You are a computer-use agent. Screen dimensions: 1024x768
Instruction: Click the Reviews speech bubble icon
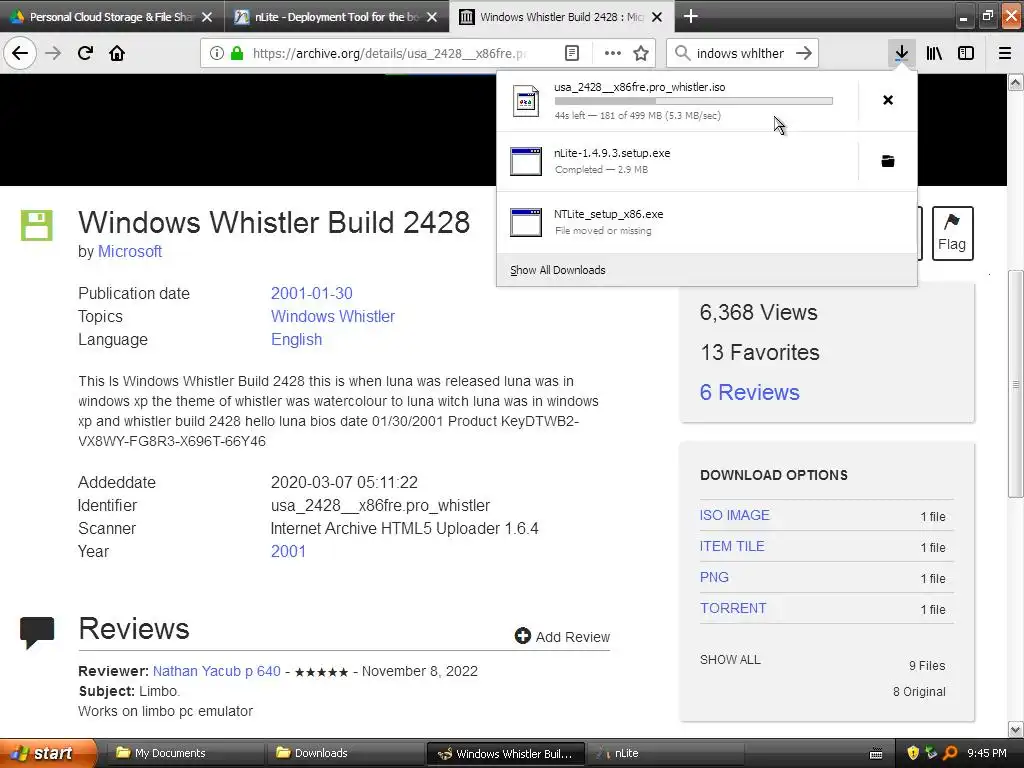pos(37,632)
